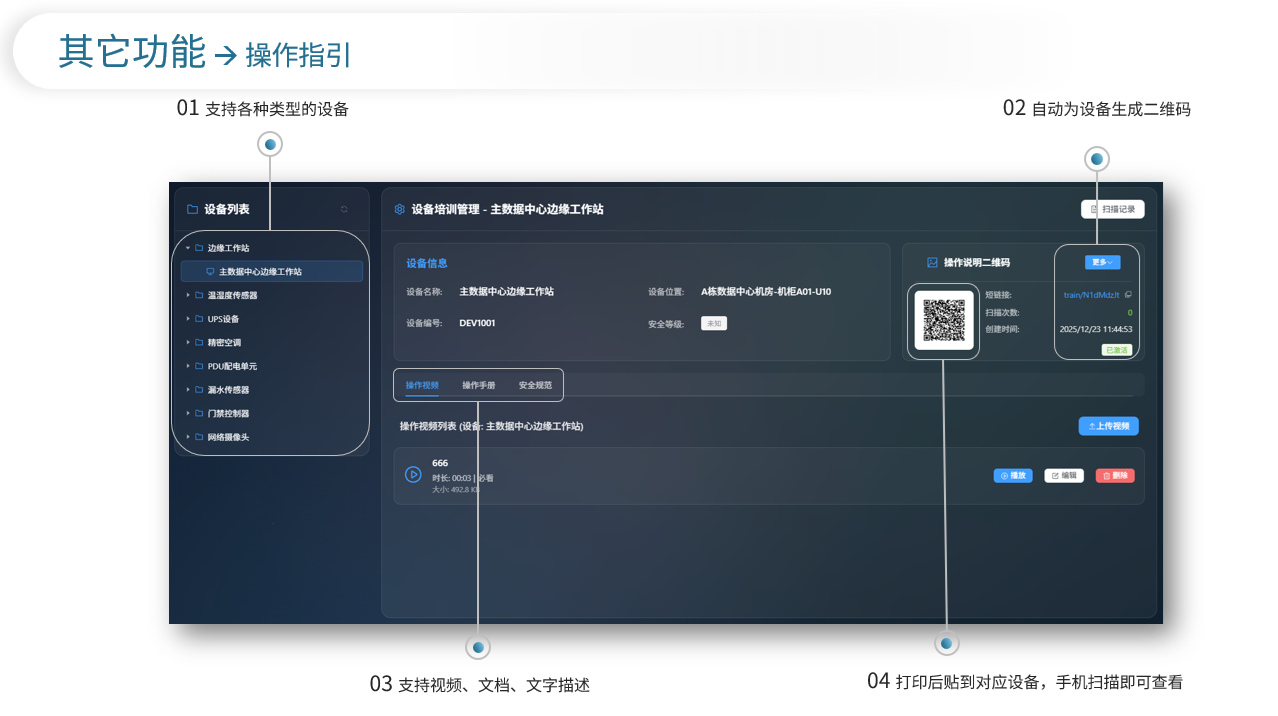Click the QR code image

click(x=944, y=320)
